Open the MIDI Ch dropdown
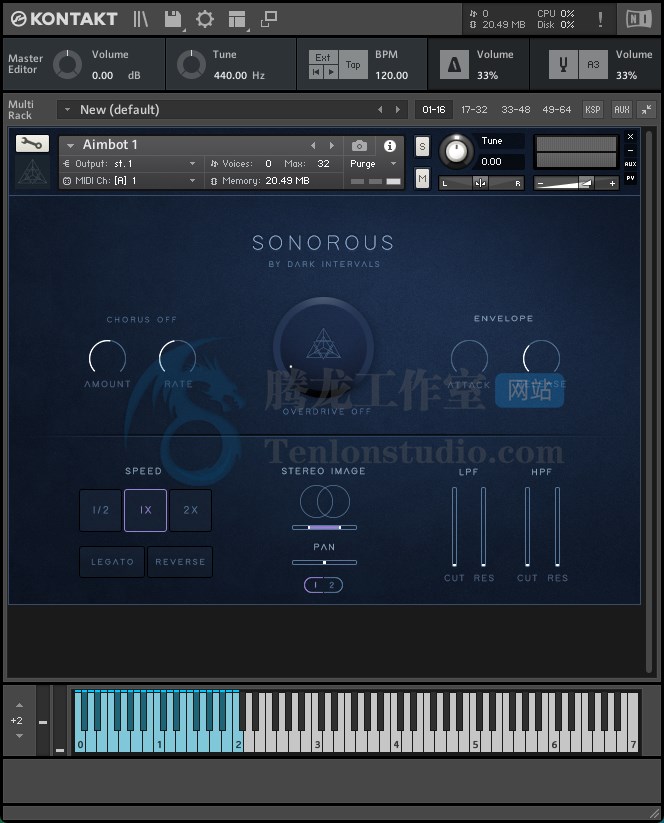Viewport: 664px width, 823px height. [x=130, y=181]
